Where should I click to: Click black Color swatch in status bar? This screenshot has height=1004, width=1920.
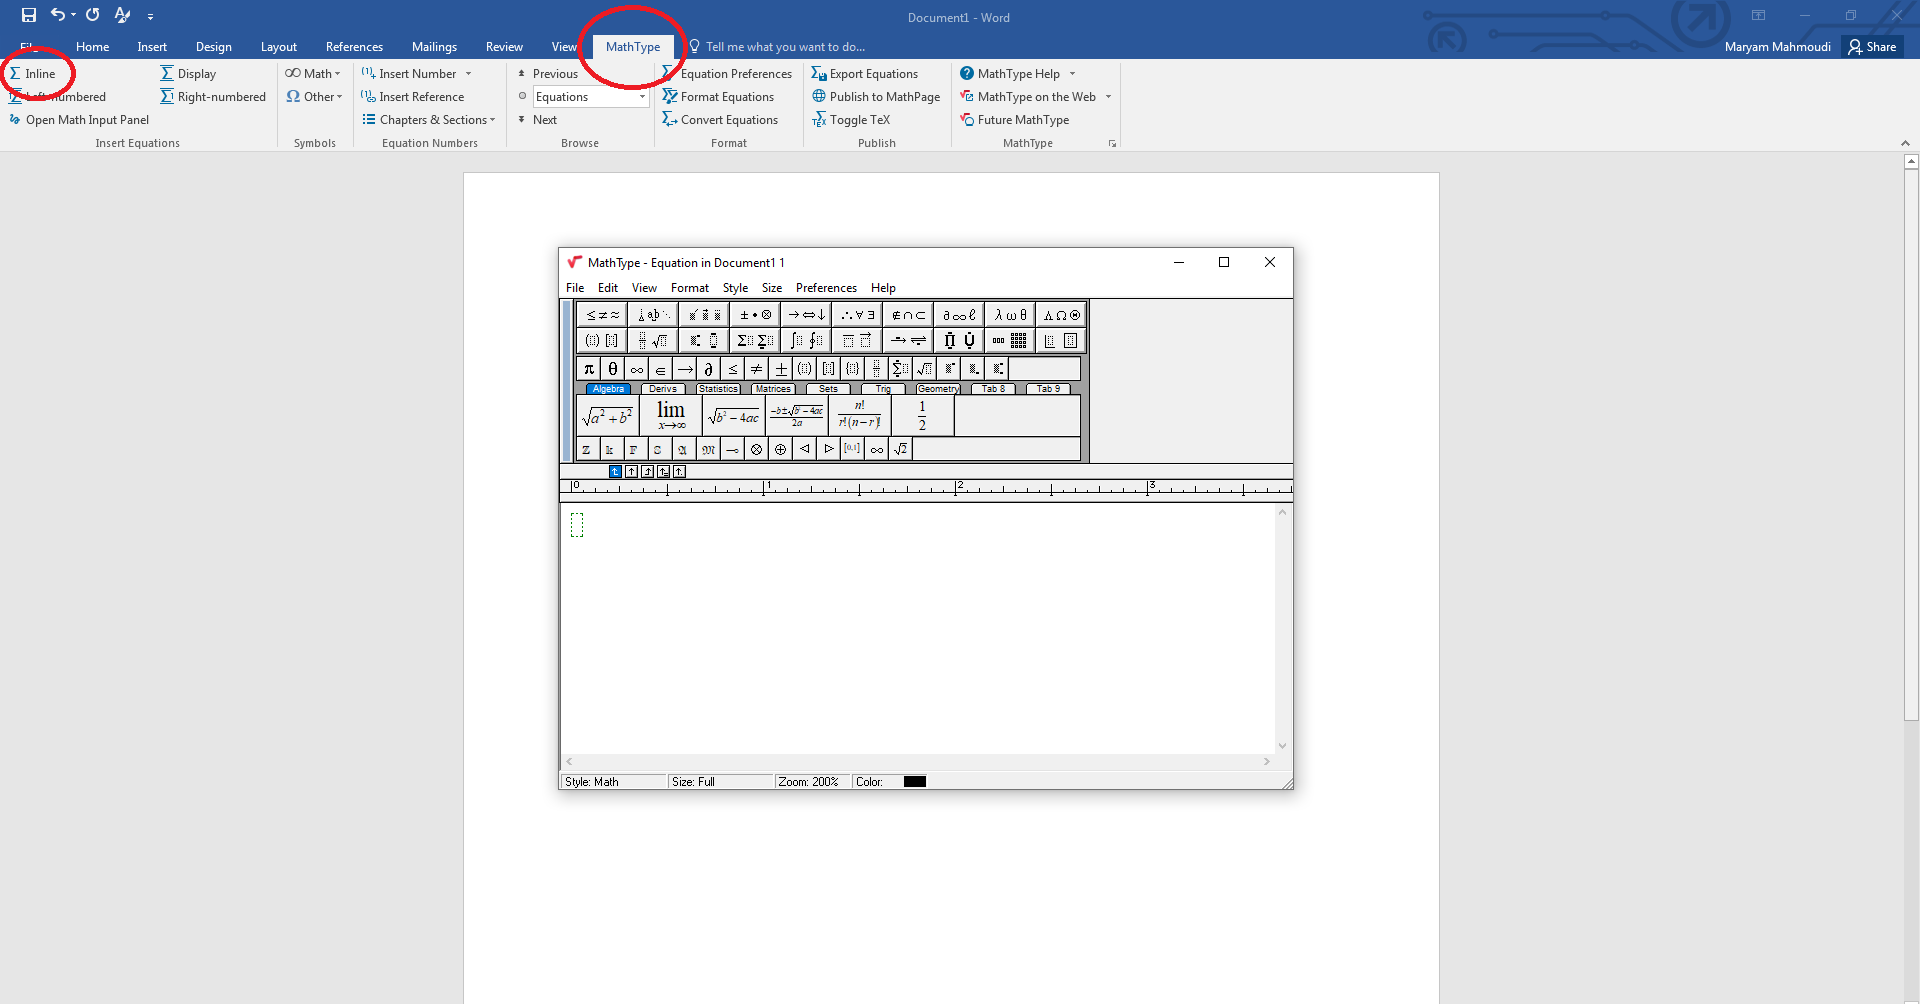[x=915, y=782]
